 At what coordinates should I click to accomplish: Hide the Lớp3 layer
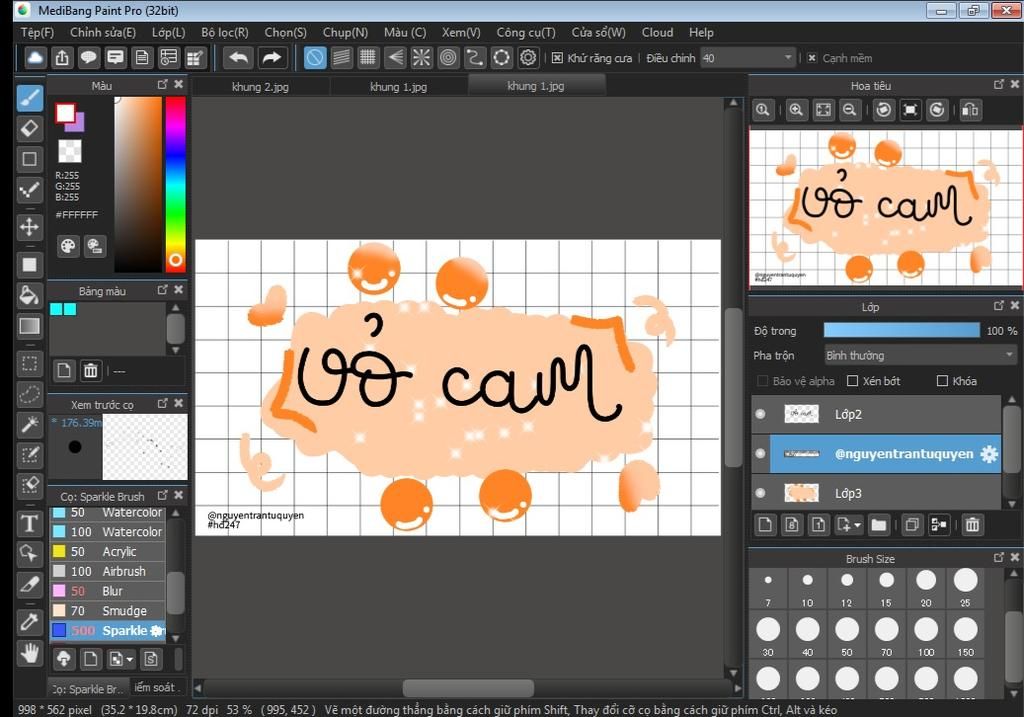coord(760,493)
